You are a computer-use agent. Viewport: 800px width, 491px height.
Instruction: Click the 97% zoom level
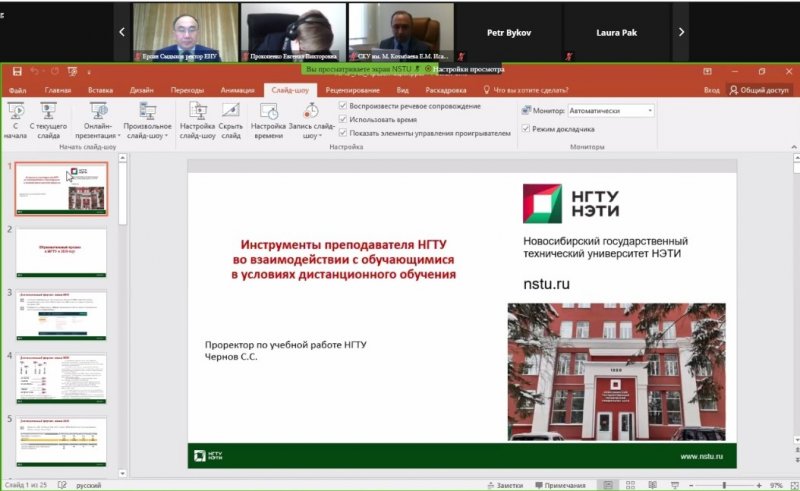point(776,485)
